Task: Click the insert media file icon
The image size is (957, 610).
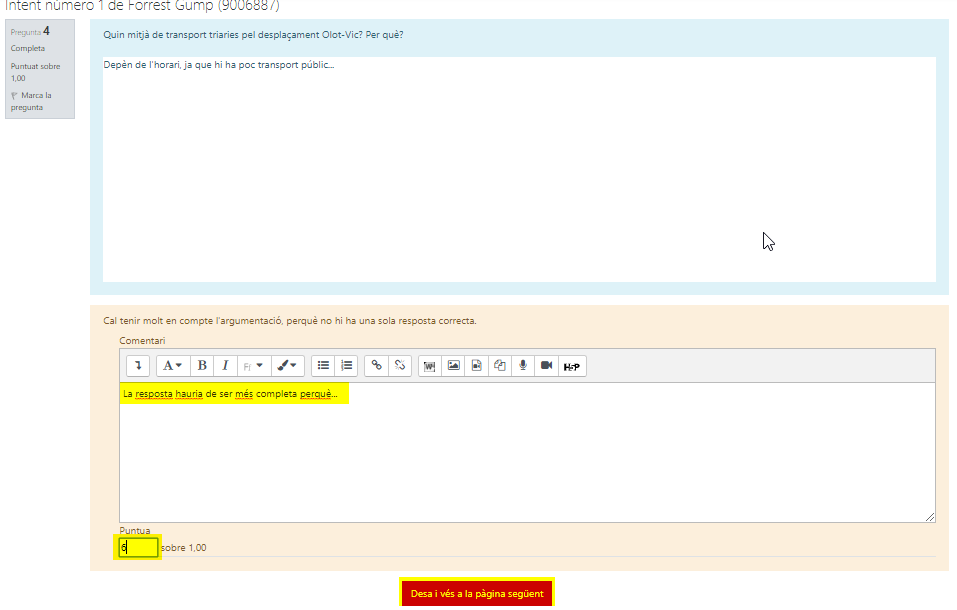Action: 477,366
